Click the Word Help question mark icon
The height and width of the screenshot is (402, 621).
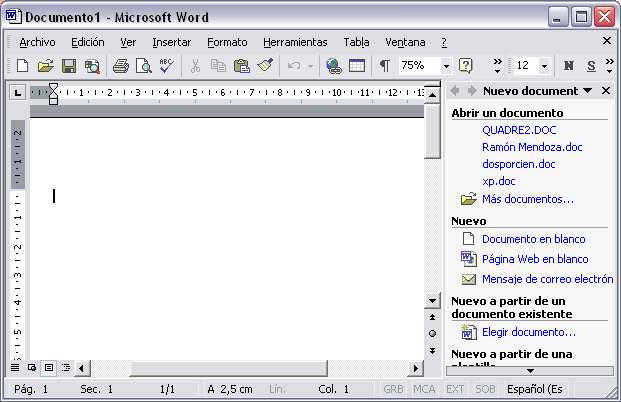click(x=465, y=66)
